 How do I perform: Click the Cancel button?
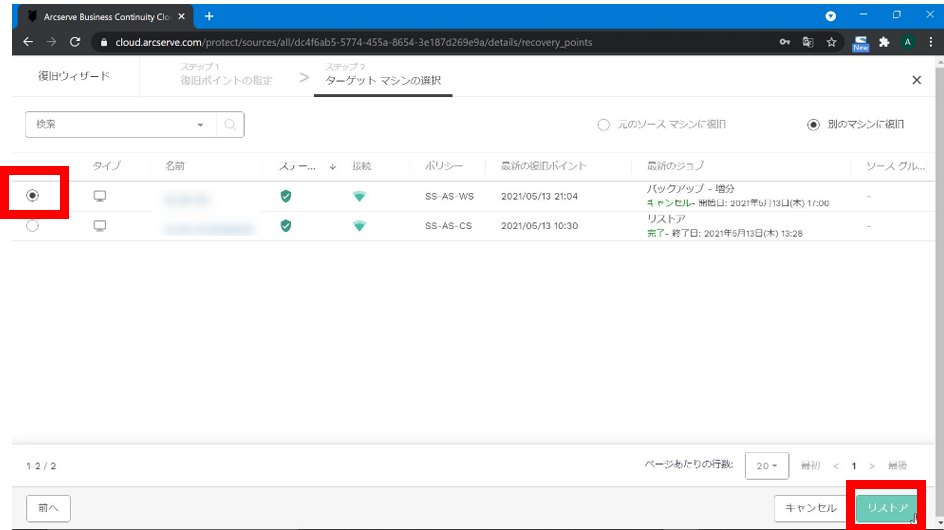[x=810, y=508]
